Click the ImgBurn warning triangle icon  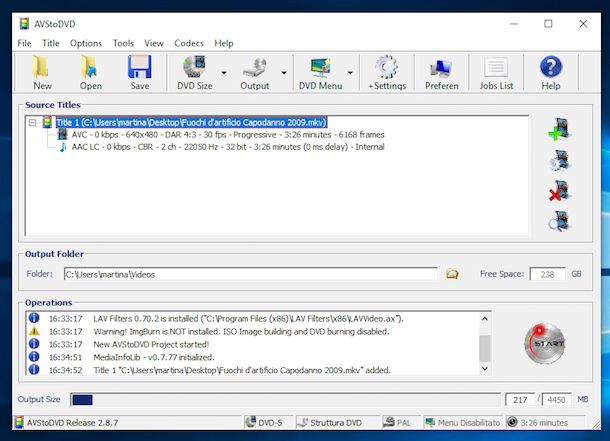tap(34, 331)
